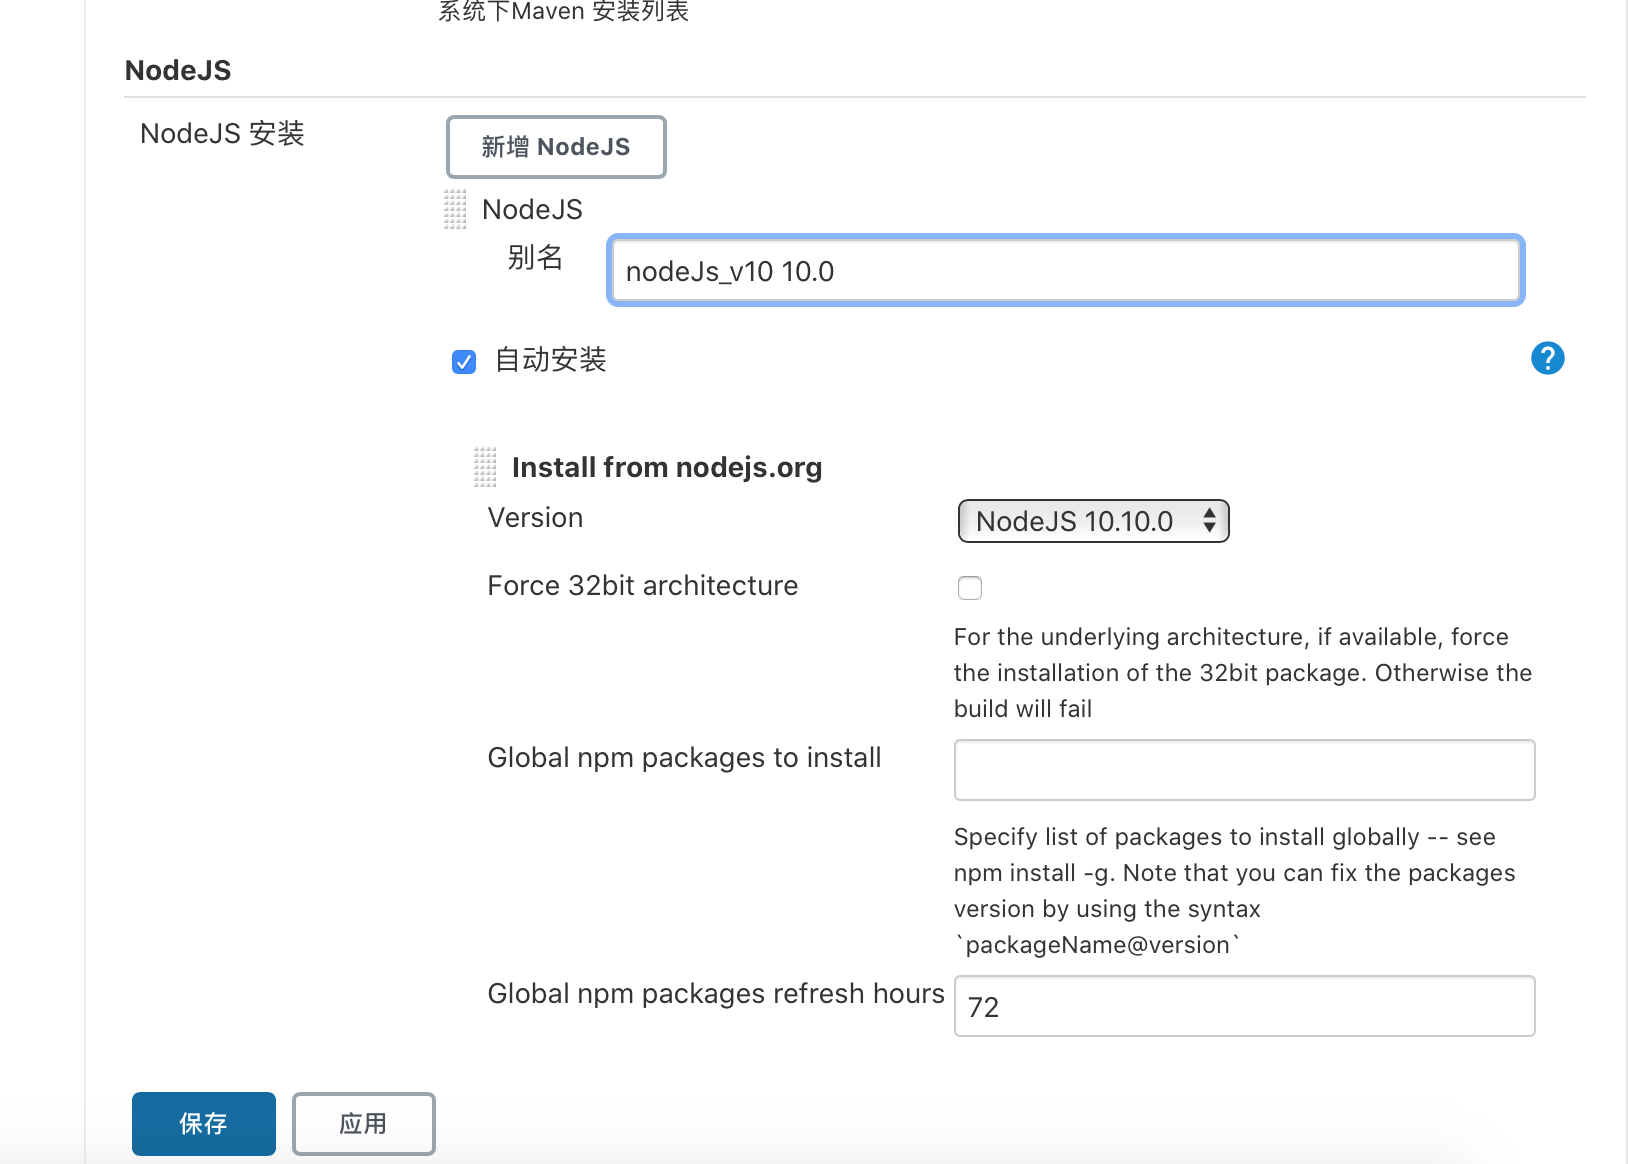
Task: Toggle the 自动安装 checkbox
Action: [464, 361]
